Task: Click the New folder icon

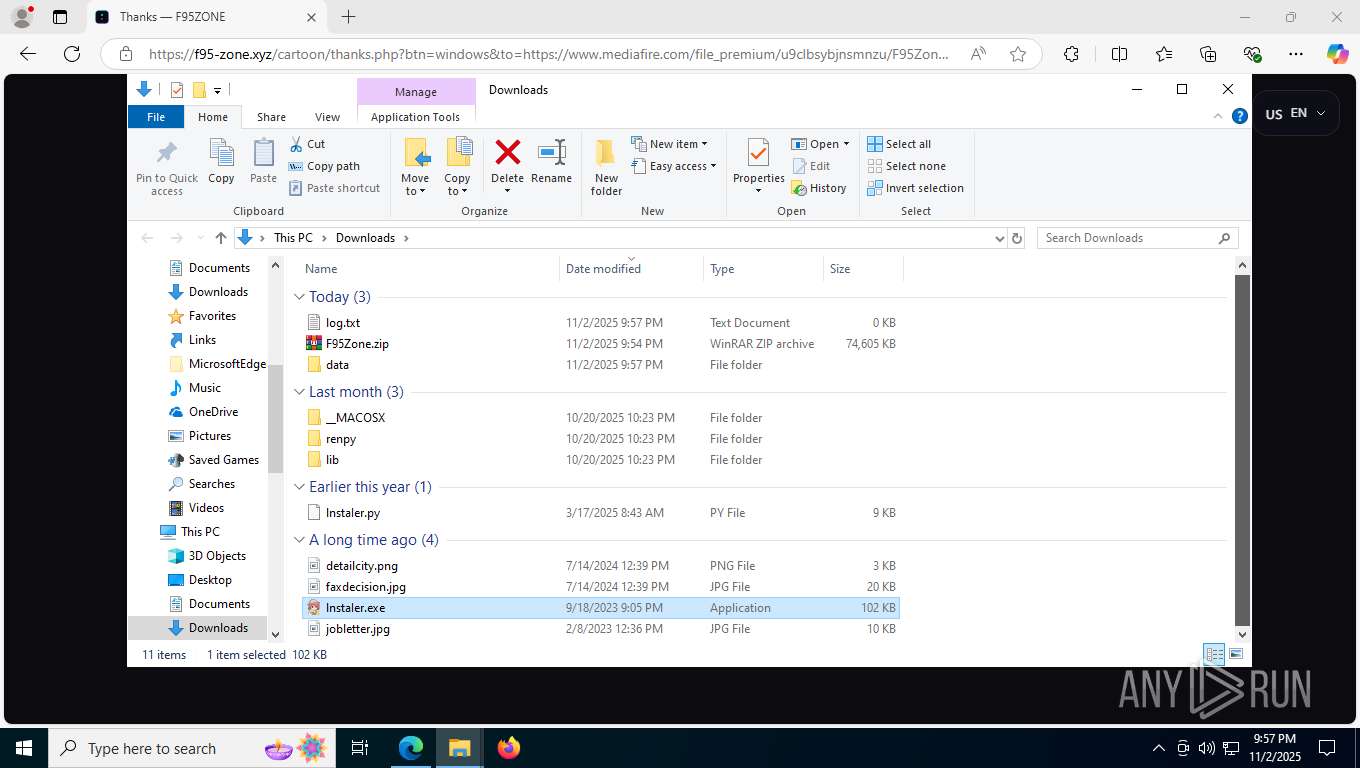Action: tap(606, 152)
